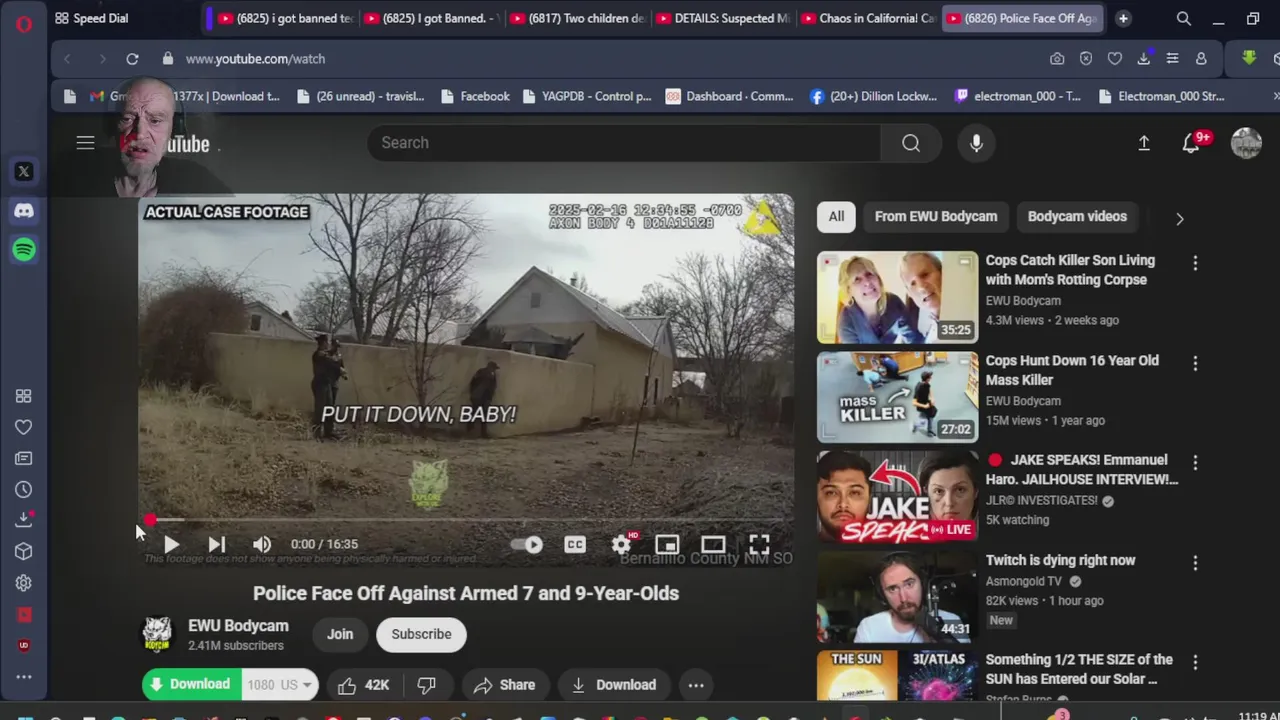This screenshot has width=1280, height=720.
Task: Open sidebar three-dots more options
Action: (x=24, y=677)
